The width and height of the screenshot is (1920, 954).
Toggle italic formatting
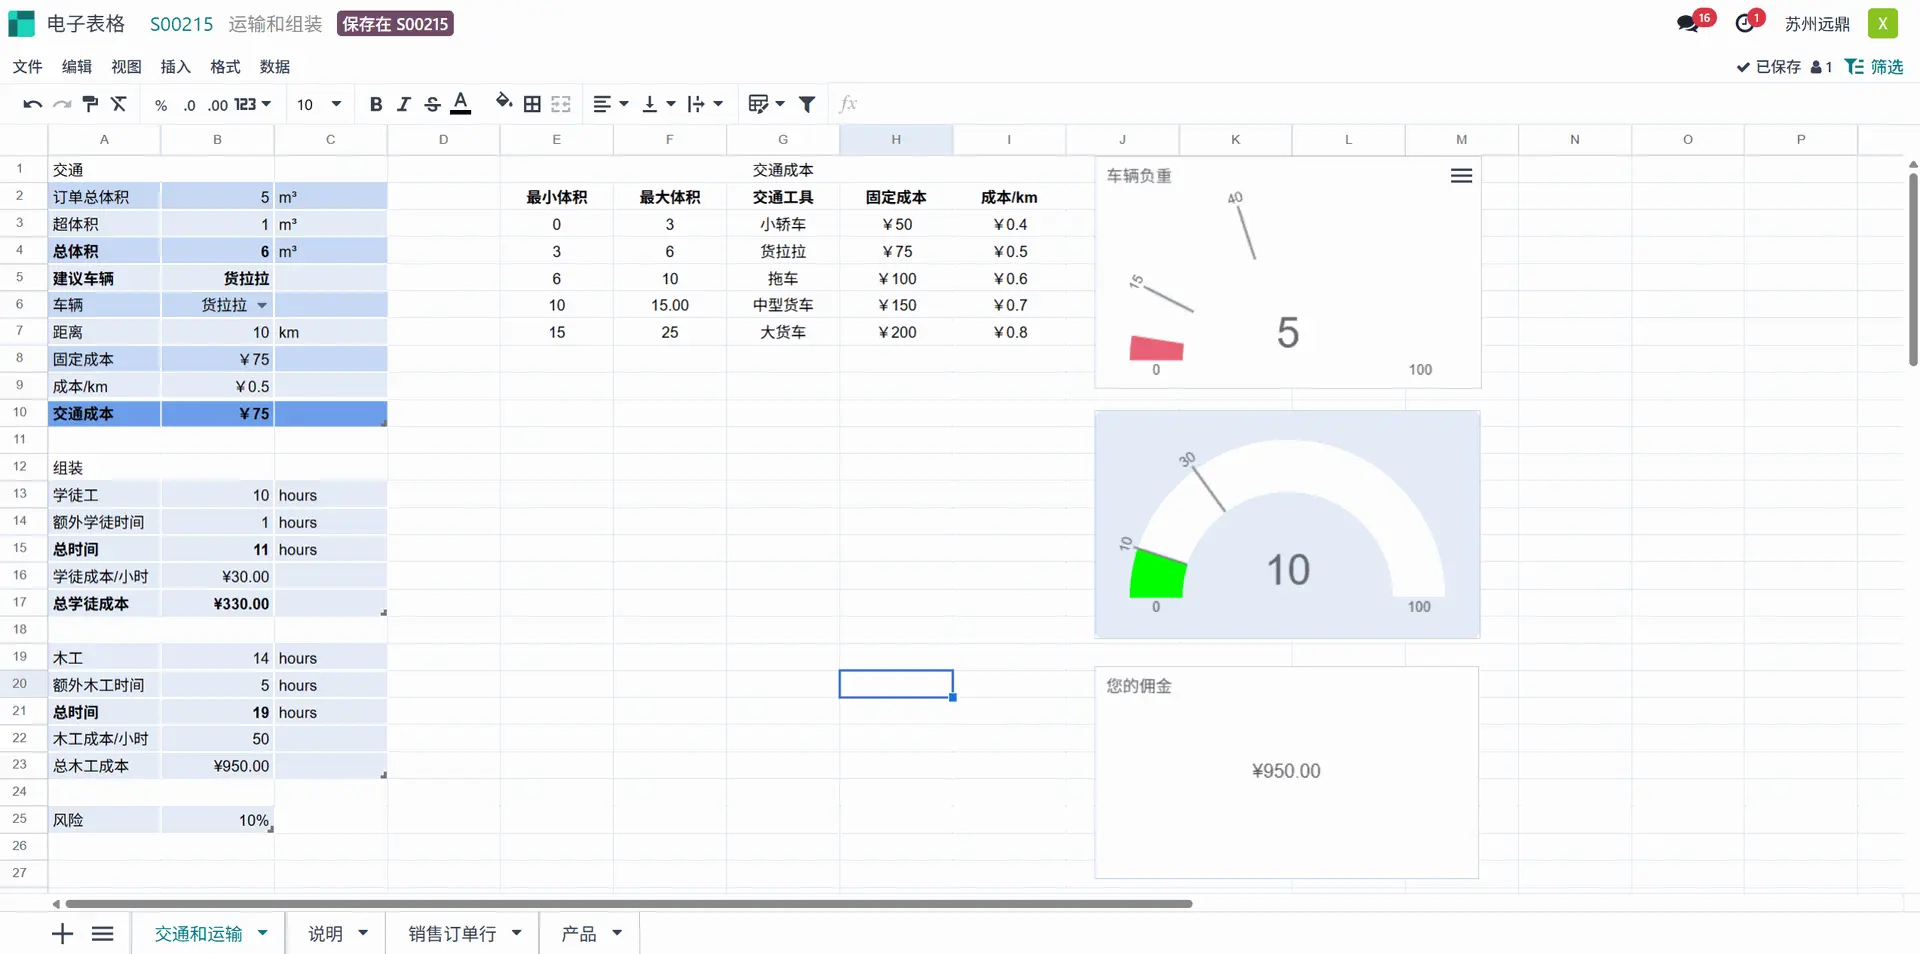pos(404,104)
